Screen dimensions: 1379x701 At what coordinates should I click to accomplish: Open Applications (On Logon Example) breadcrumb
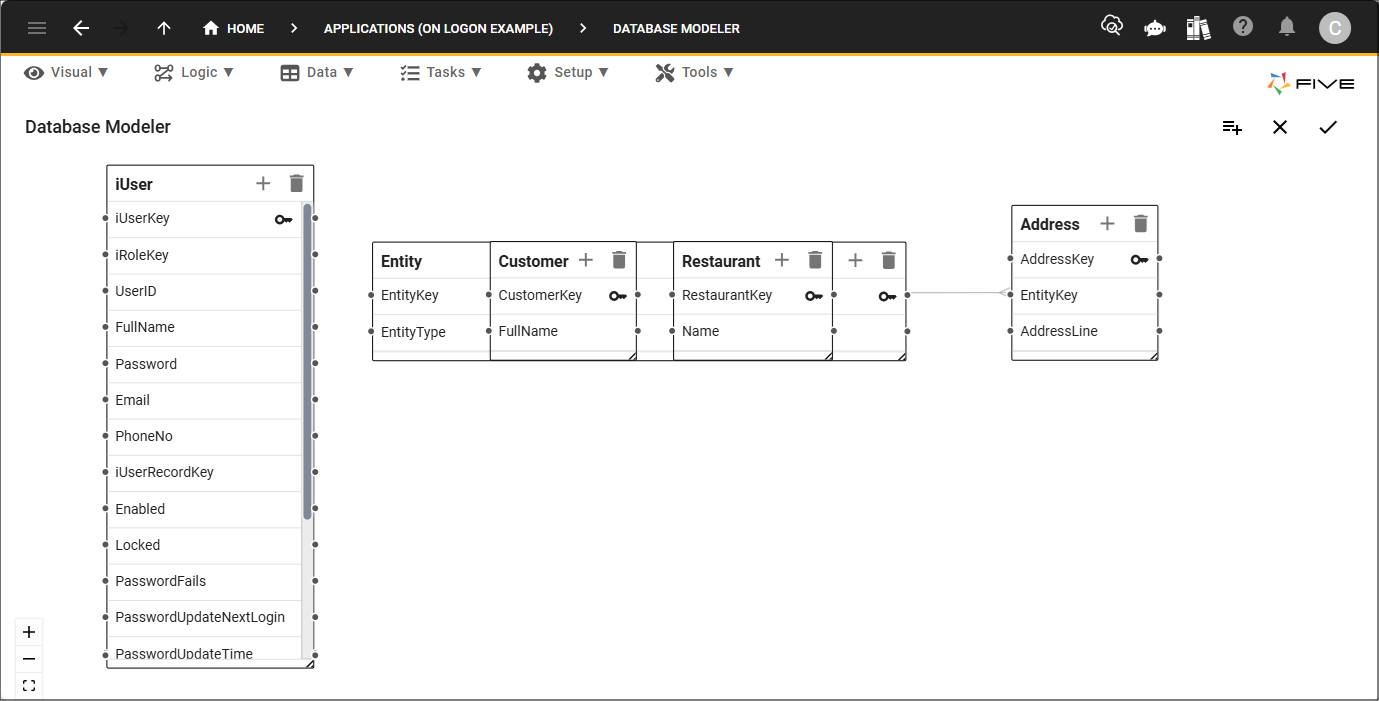tap(438, 28)
